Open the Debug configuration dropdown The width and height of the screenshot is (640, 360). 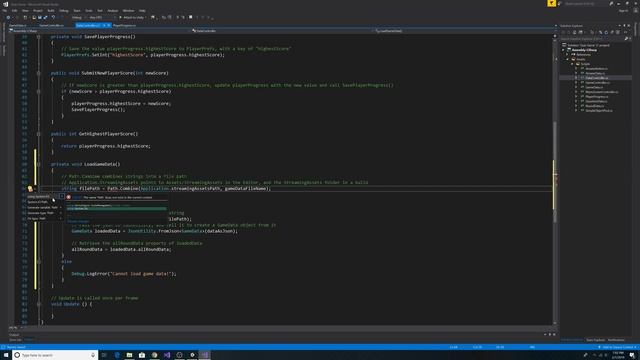pyautogui.click(x=79, y=18)
